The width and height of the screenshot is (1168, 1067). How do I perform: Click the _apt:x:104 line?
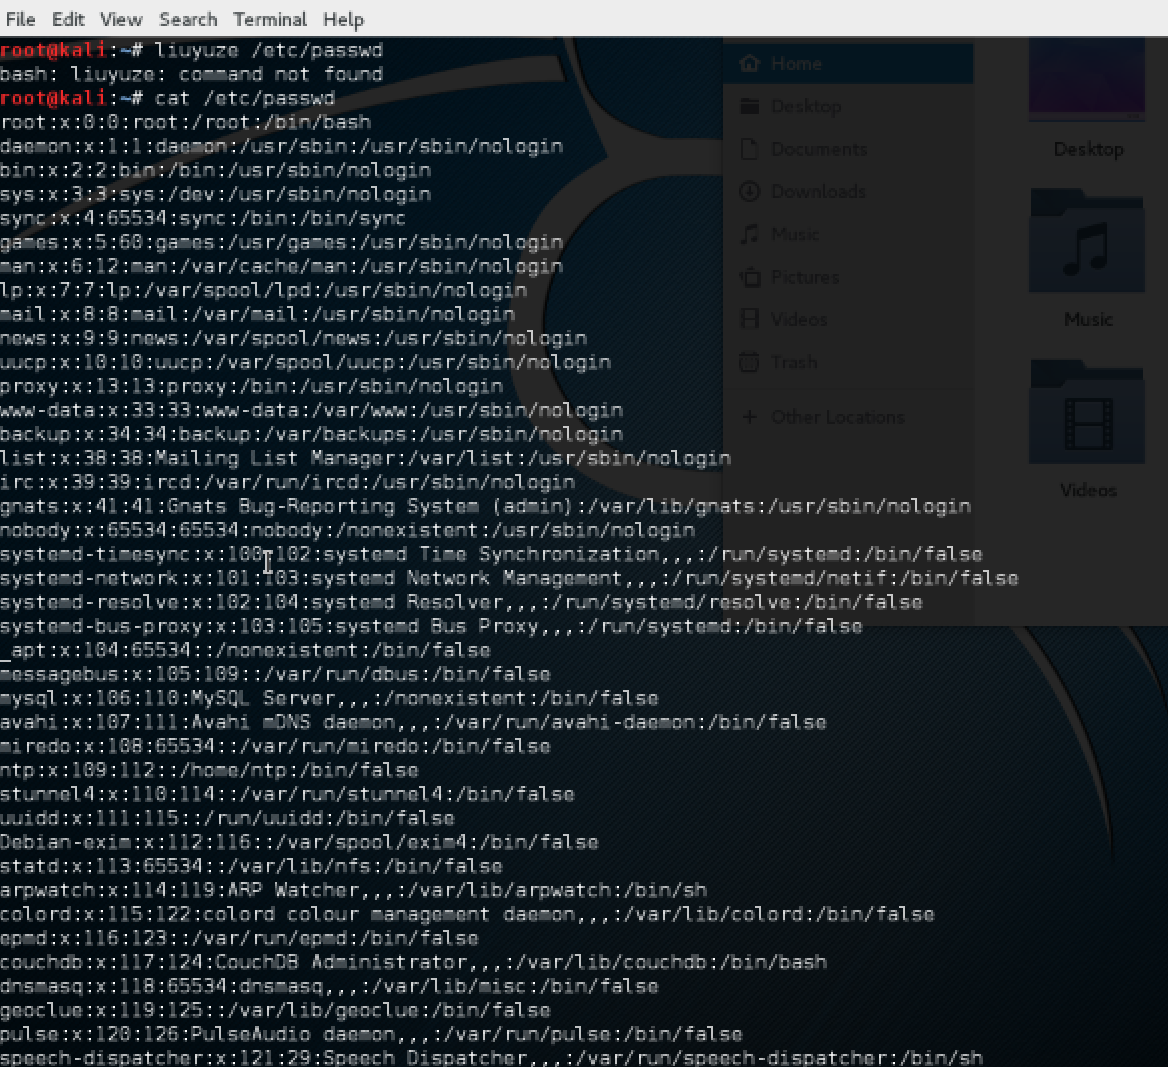246,650
